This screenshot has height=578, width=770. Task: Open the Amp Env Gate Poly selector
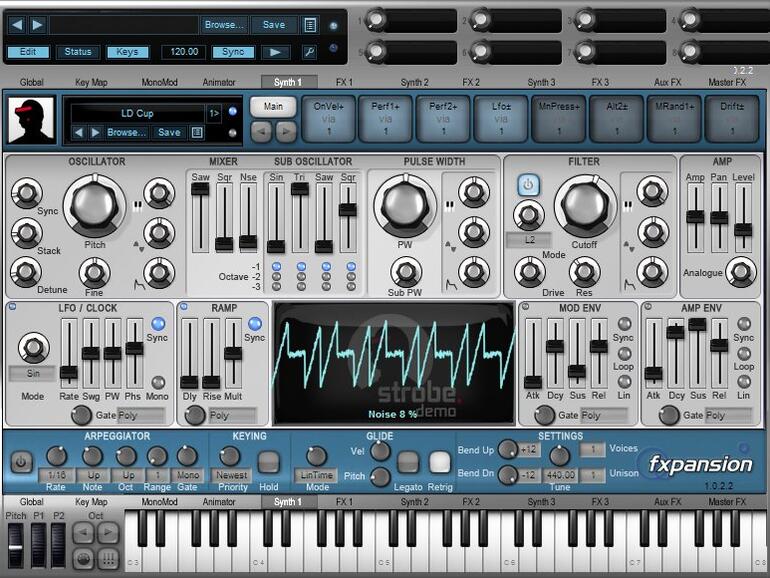click(728, 415)
